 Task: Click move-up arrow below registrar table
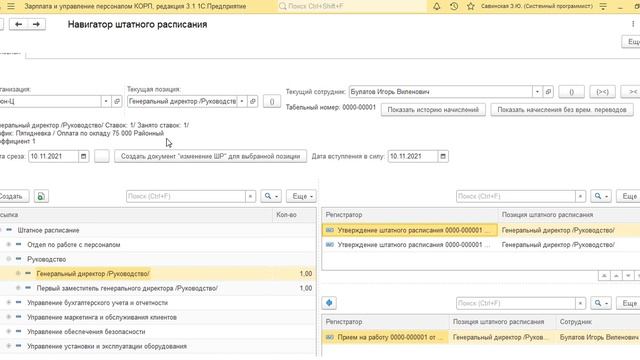click(x=616, y=276)
